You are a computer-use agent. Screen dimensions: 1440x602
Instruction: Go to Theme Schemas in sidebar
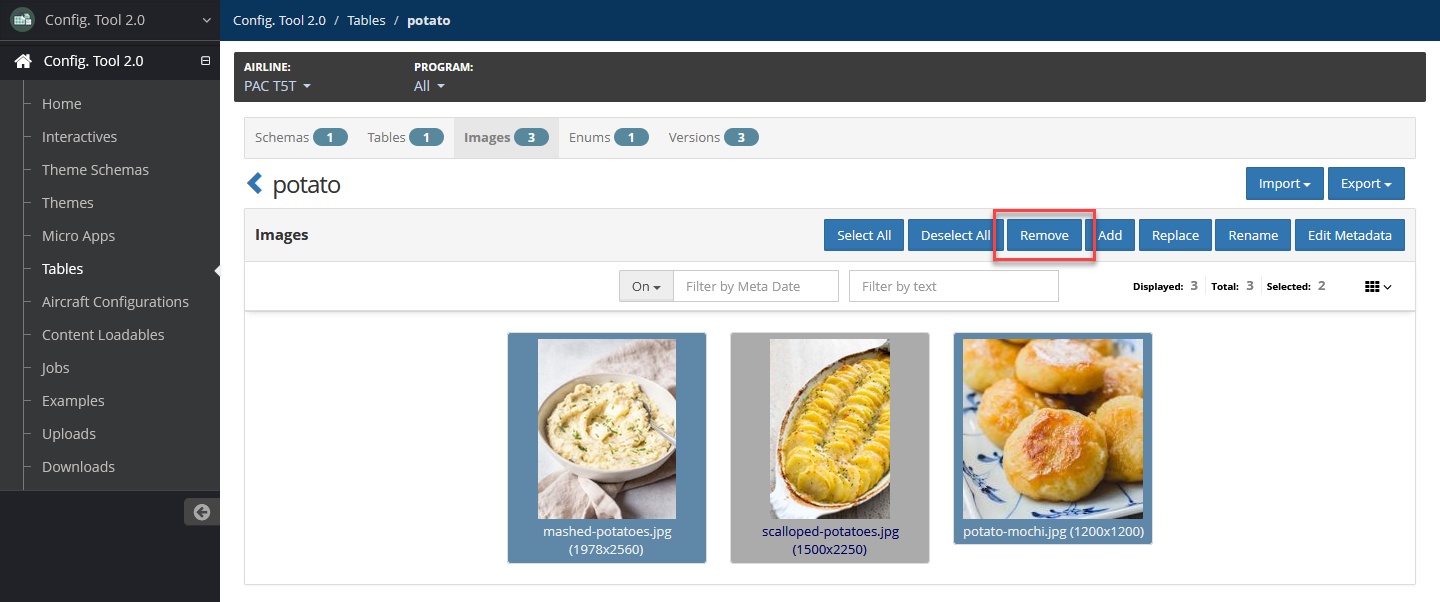[x=95, y=170]
